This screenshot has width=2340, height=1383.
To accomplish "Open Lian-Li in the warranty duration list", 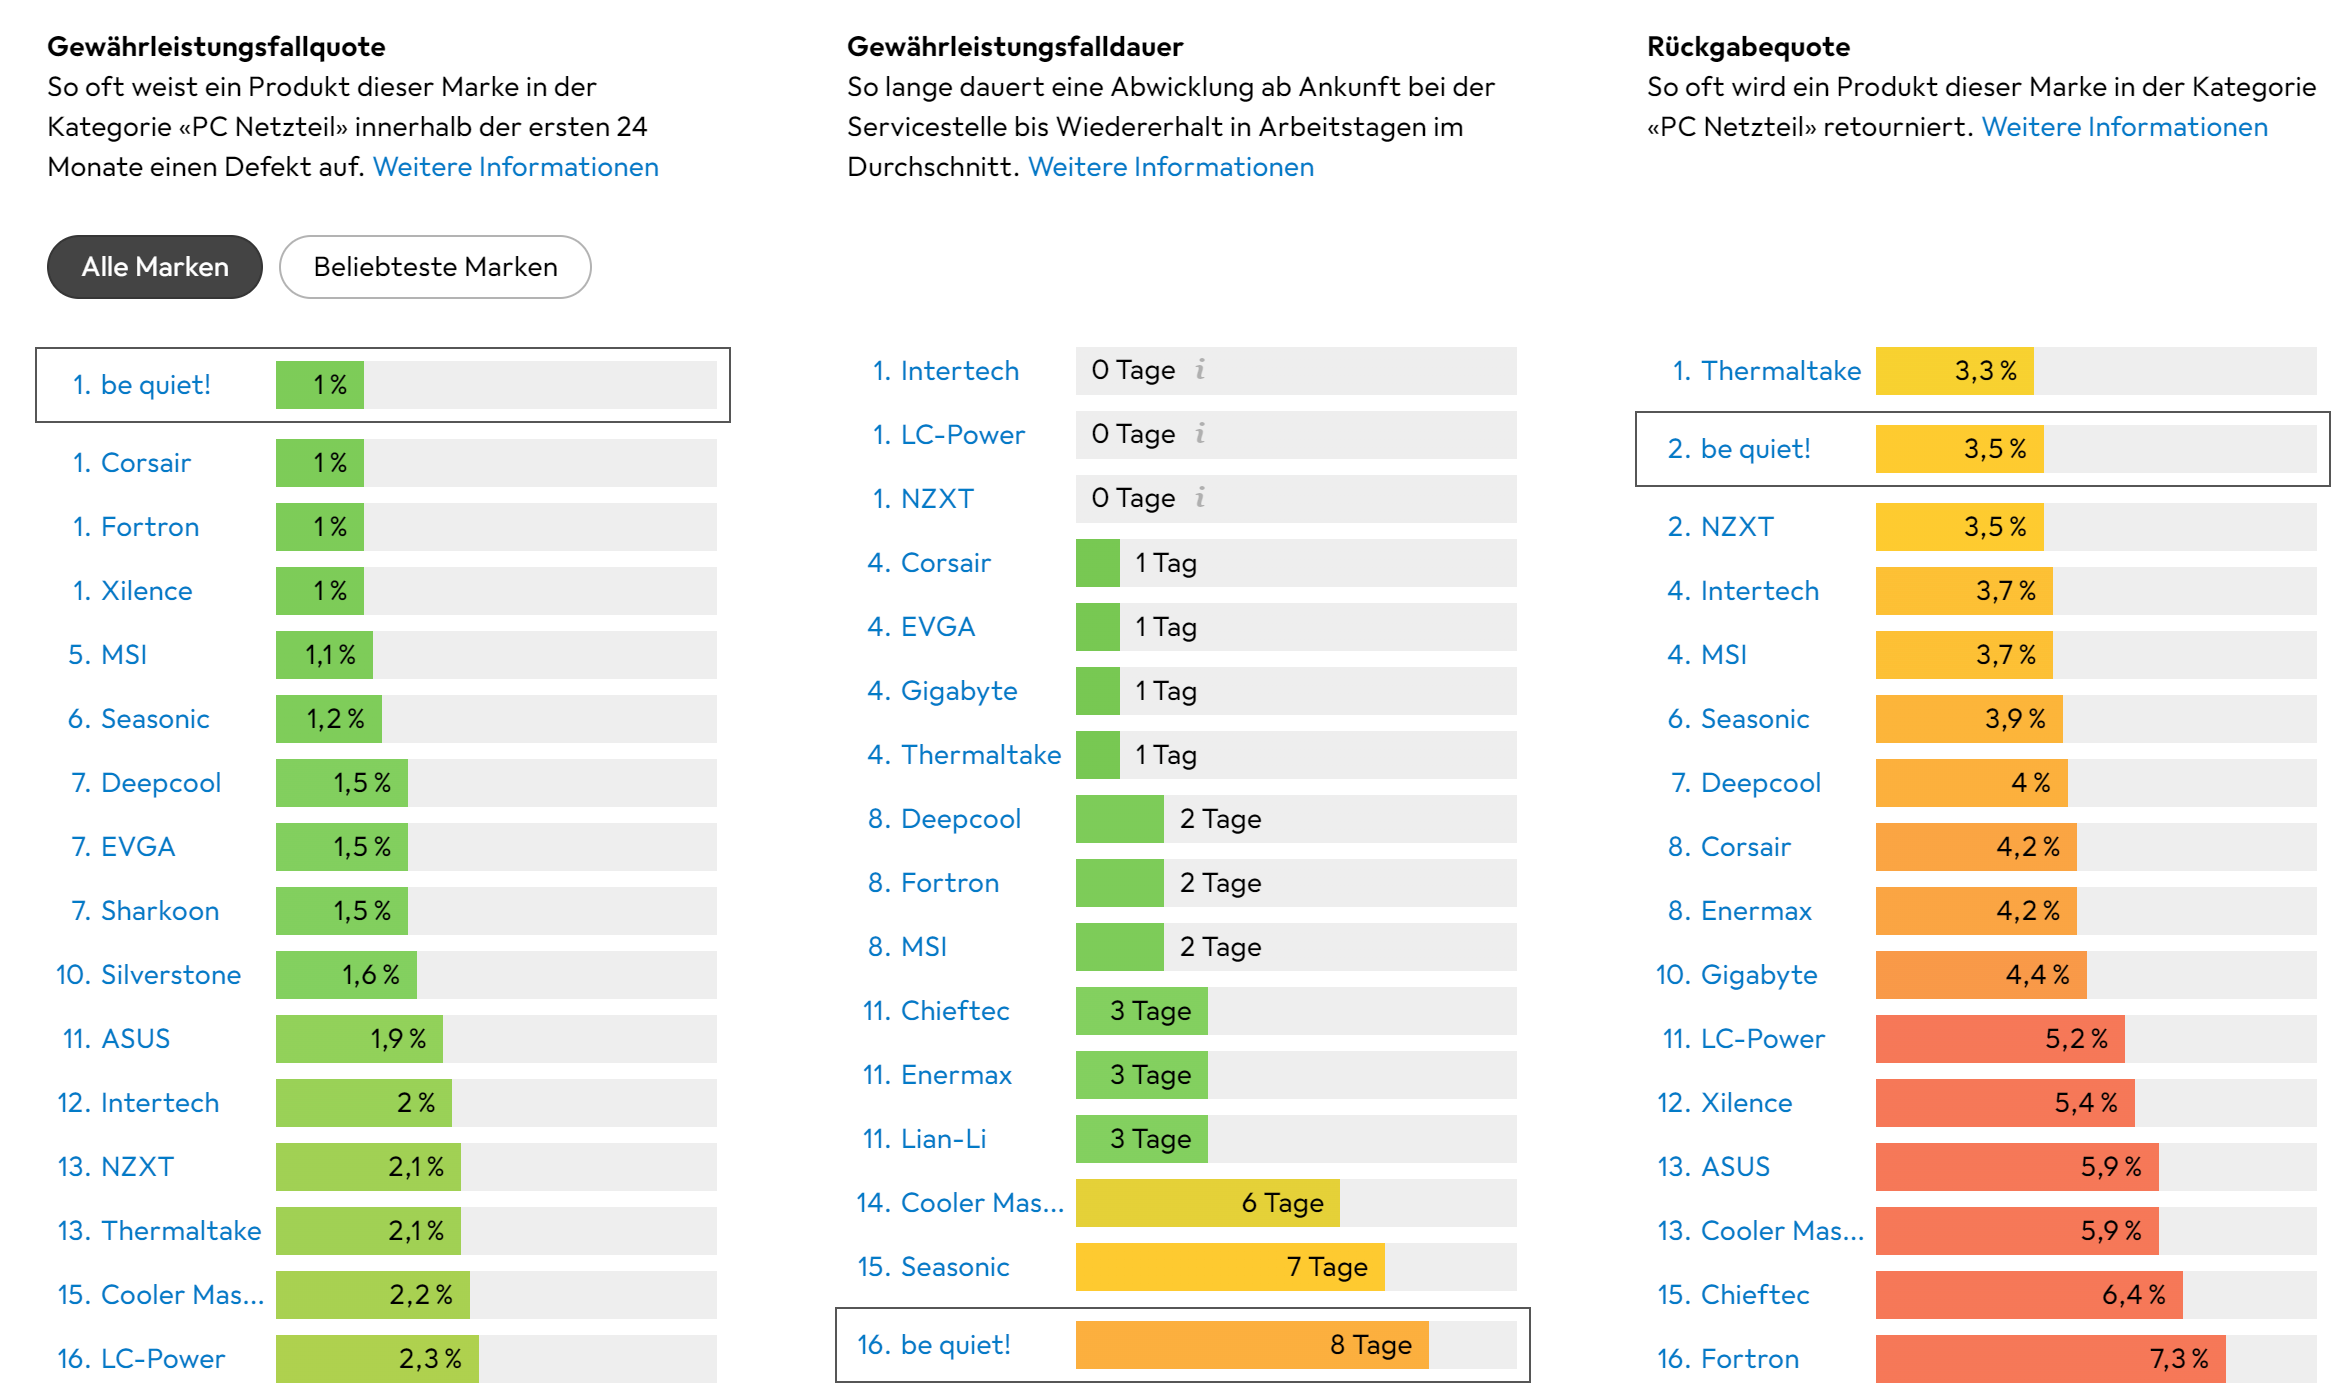I will [943, 1139].
